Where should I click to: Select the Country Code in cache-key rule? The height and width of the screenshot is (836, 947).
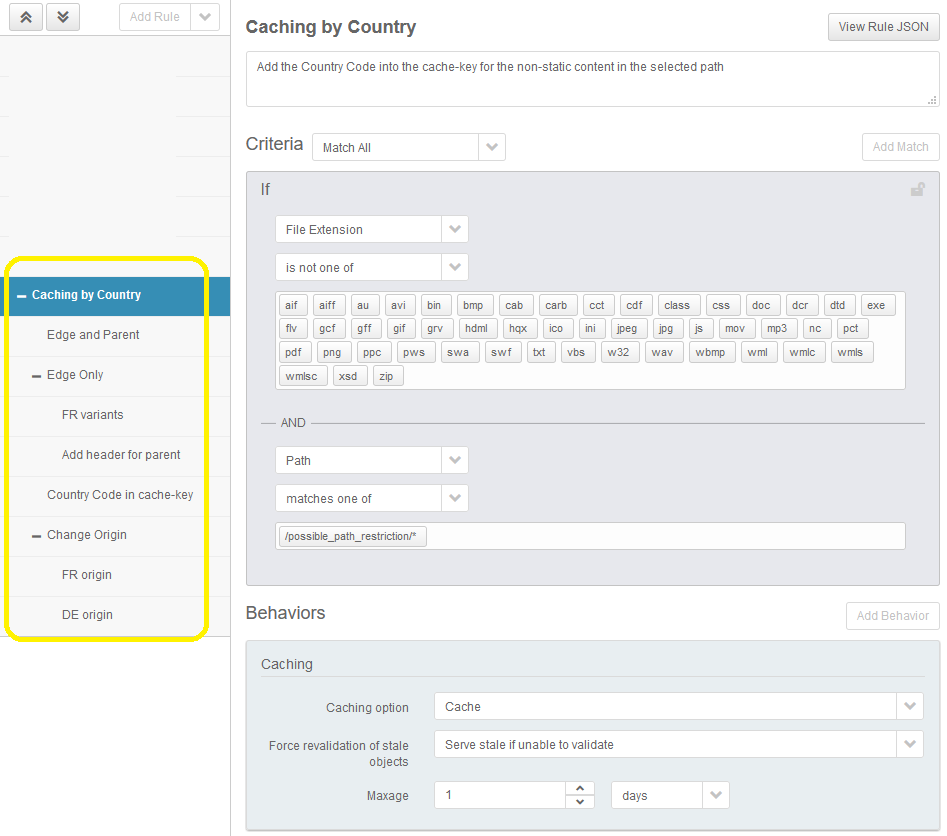[x=120, y=495]
